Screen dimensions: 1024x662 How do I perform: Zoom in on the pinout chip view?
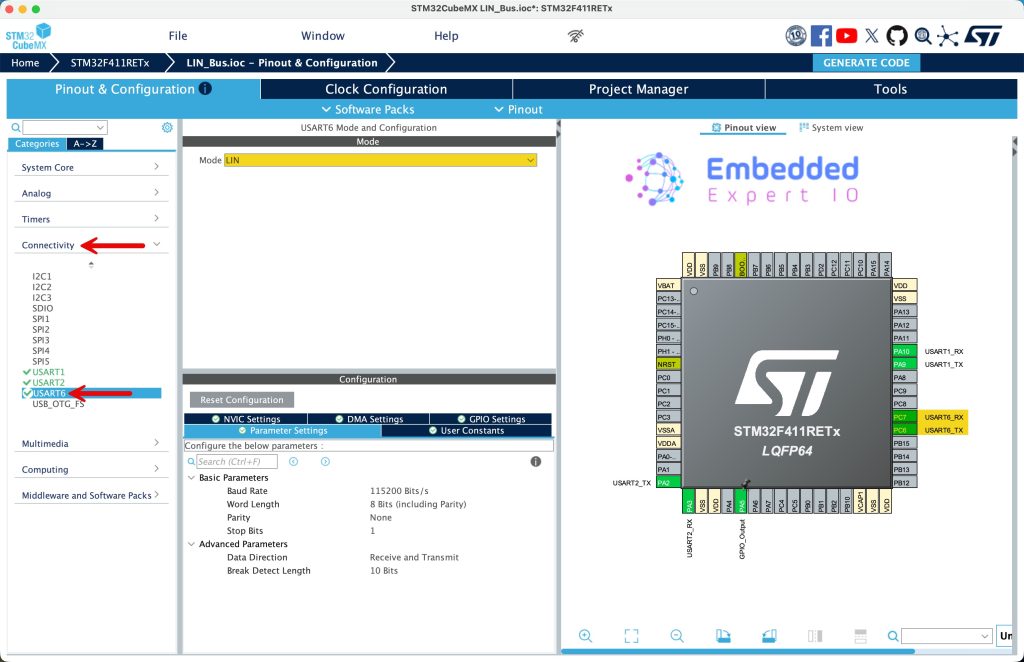585,636
